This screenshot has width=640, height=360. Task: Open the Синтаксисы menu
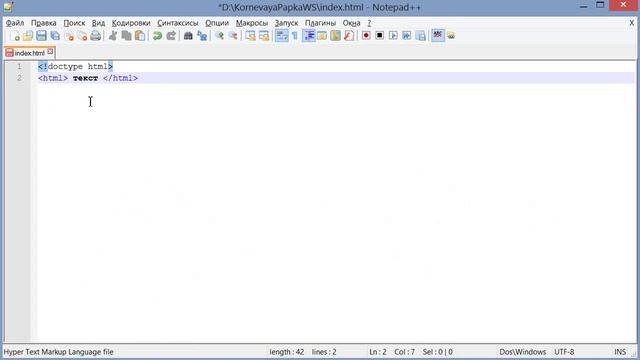point(178,23)
